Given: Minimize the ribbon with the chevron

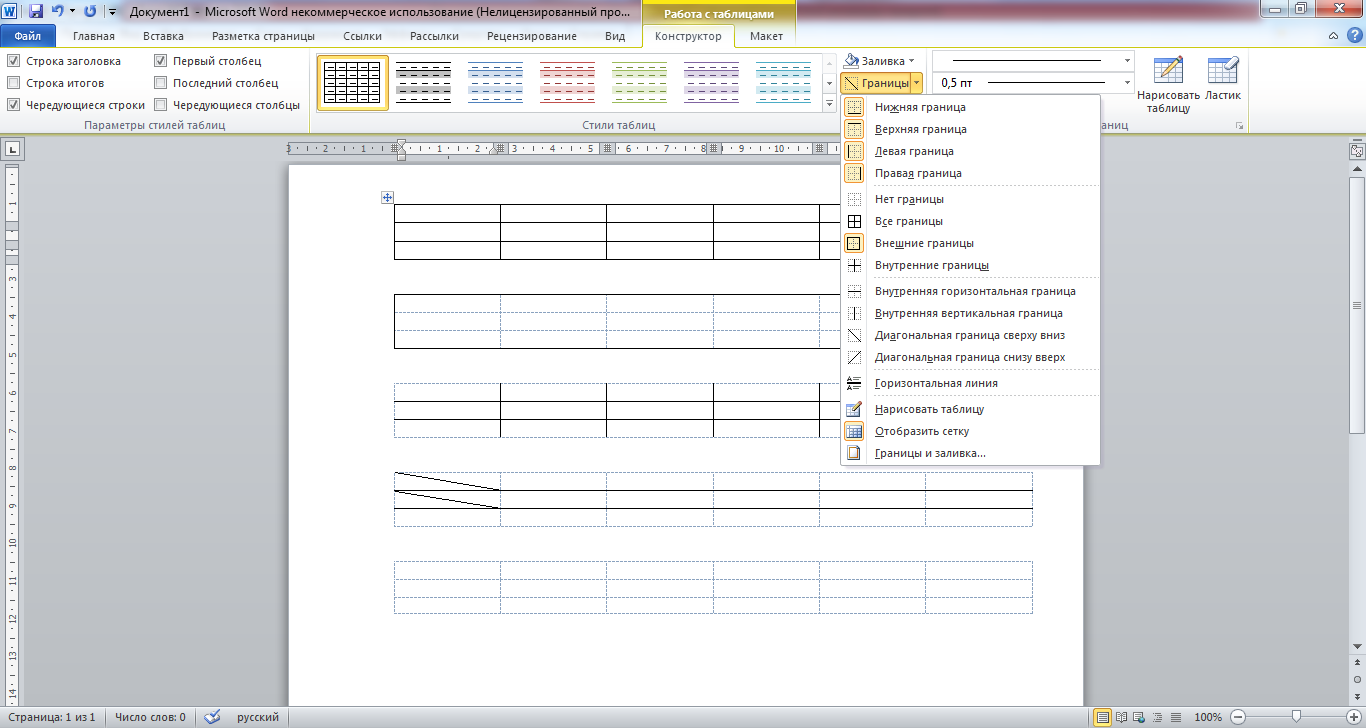Looking at the screenshot, I should (1332, 36).
